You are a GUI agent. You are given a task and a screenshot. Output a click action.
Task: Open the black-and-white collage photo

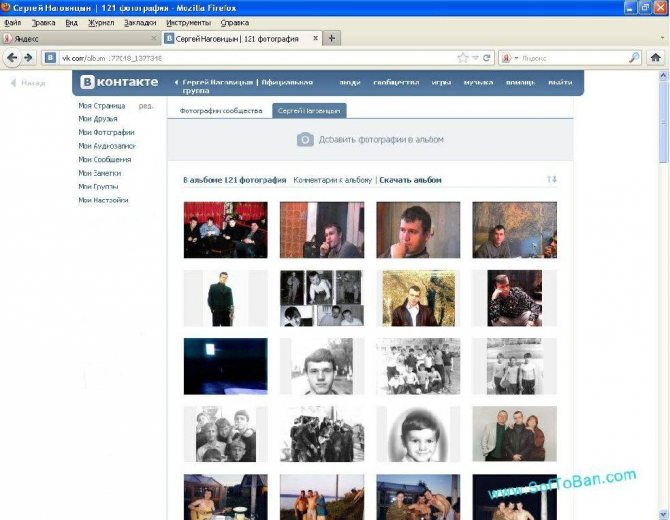(322, 298)
